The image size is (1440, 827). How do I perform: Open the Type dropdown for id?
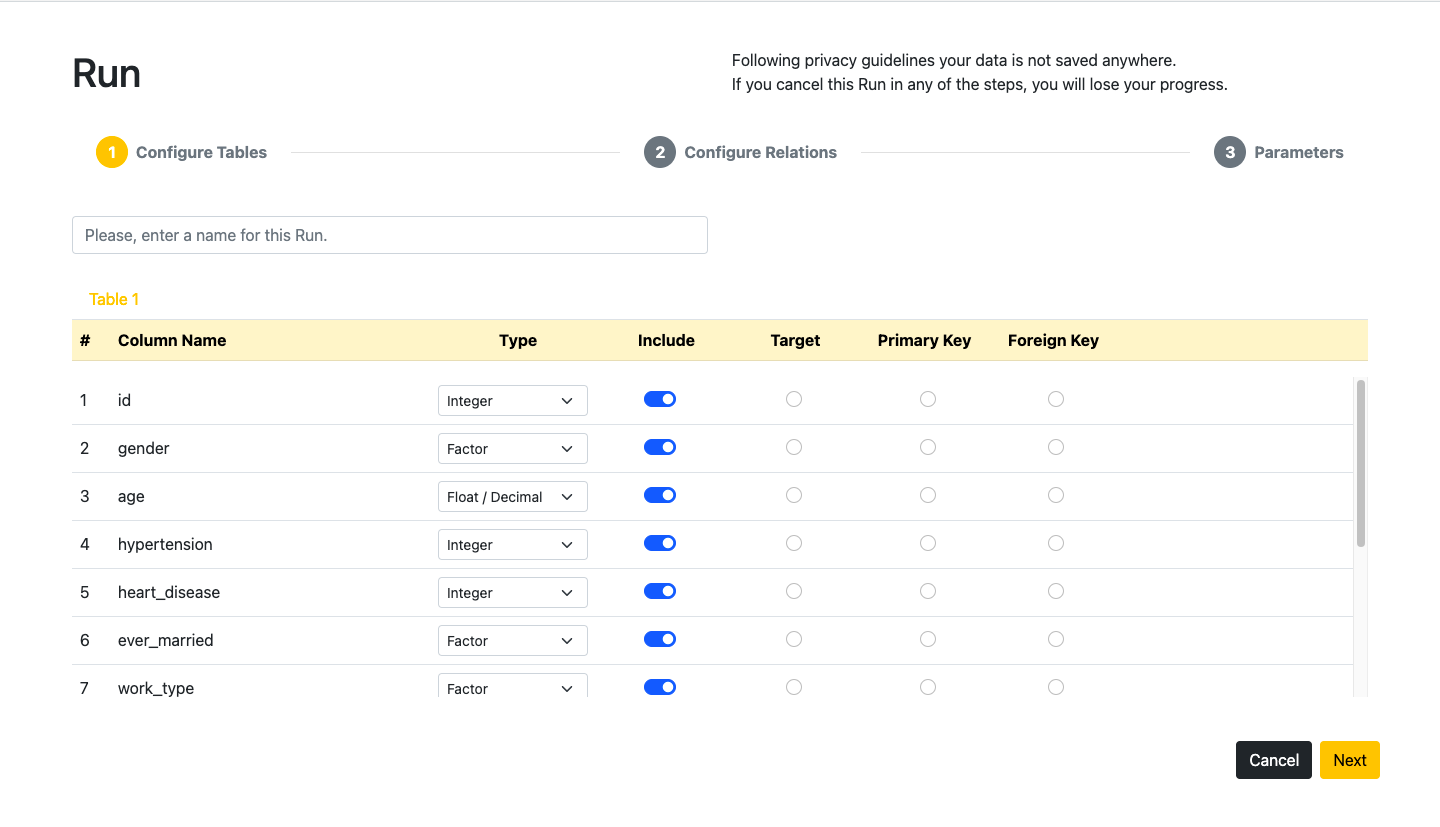click(512, 401)
